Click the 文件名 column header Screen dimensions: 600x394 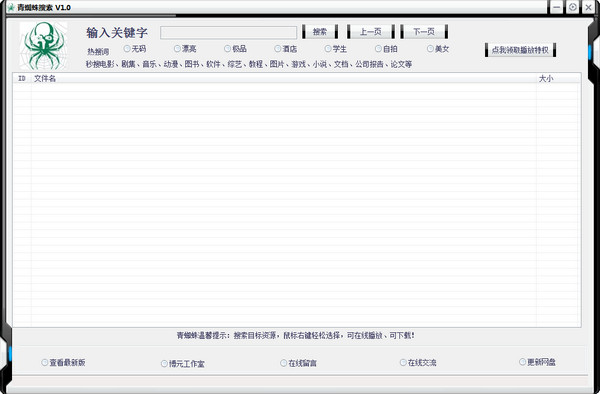click(284, 78)
